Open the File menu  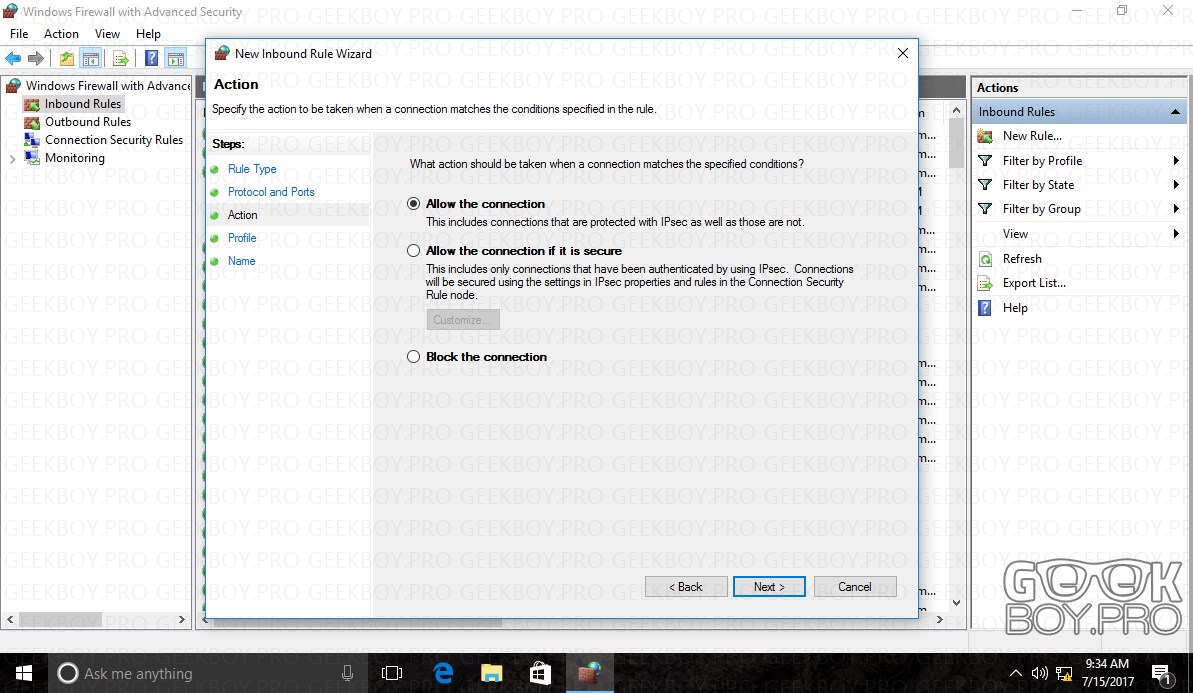(19, 33)
